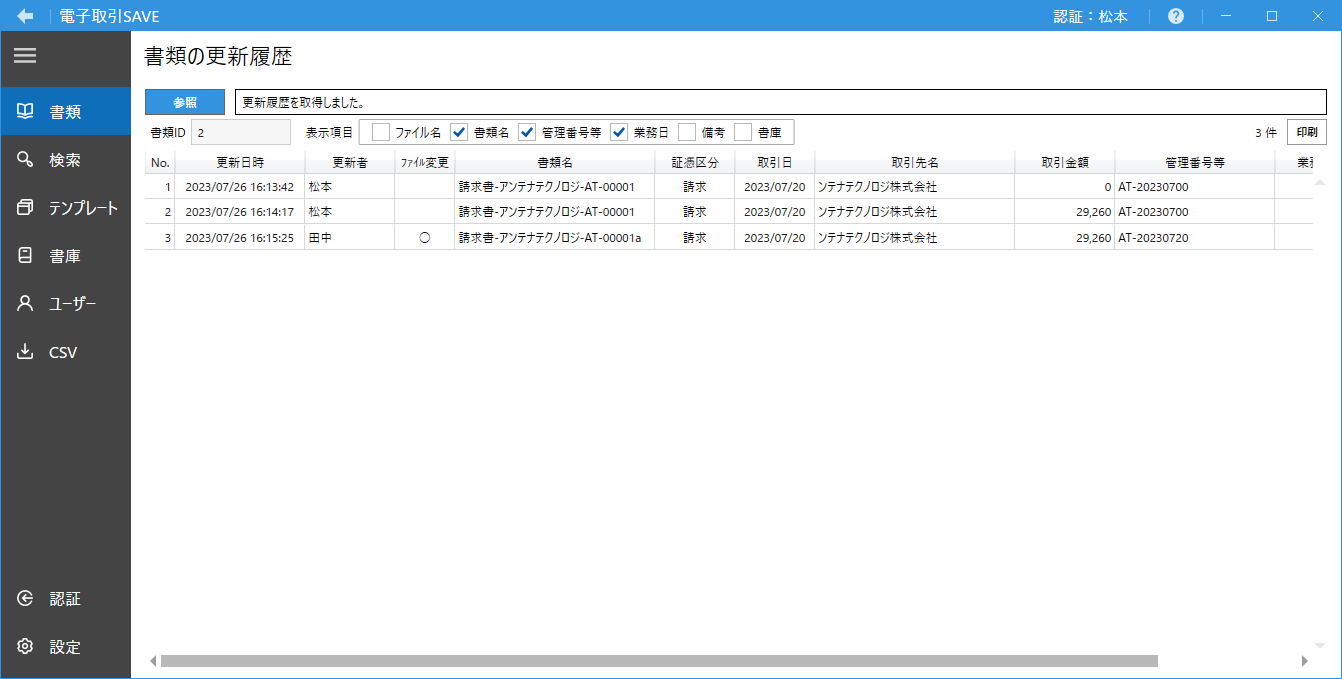Click the vertical scrollbar down arrow
The height and width of the screenshot is (679, 1342).
tap(1319, 645)
